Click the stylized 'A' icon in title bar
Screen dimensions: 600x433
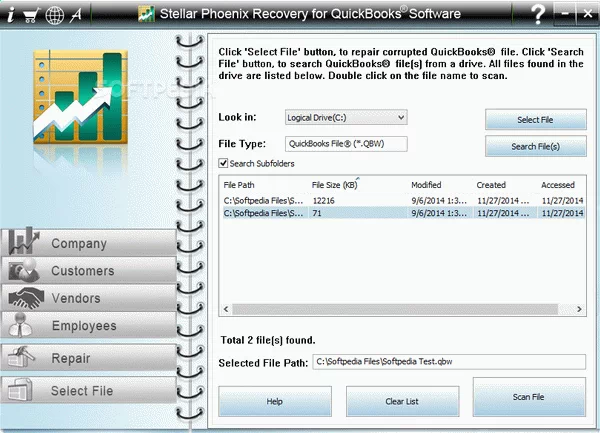76,14
